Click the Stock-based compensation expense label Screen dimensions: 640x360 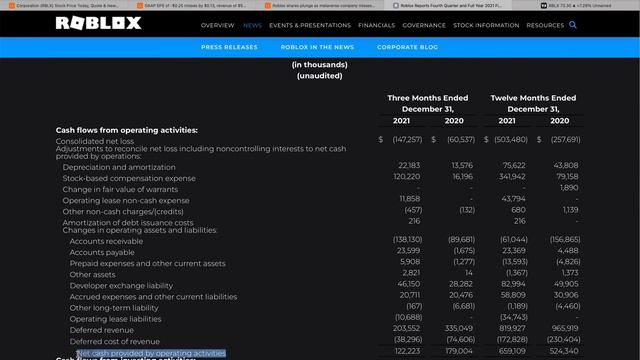(129, 178)
